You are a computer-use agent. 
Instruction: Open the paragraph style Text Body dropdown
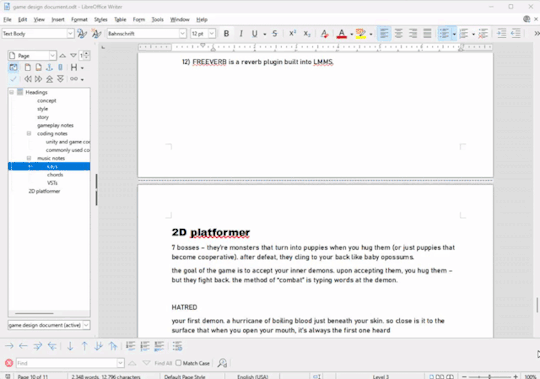pyautogui.click(x=70, y=33)
